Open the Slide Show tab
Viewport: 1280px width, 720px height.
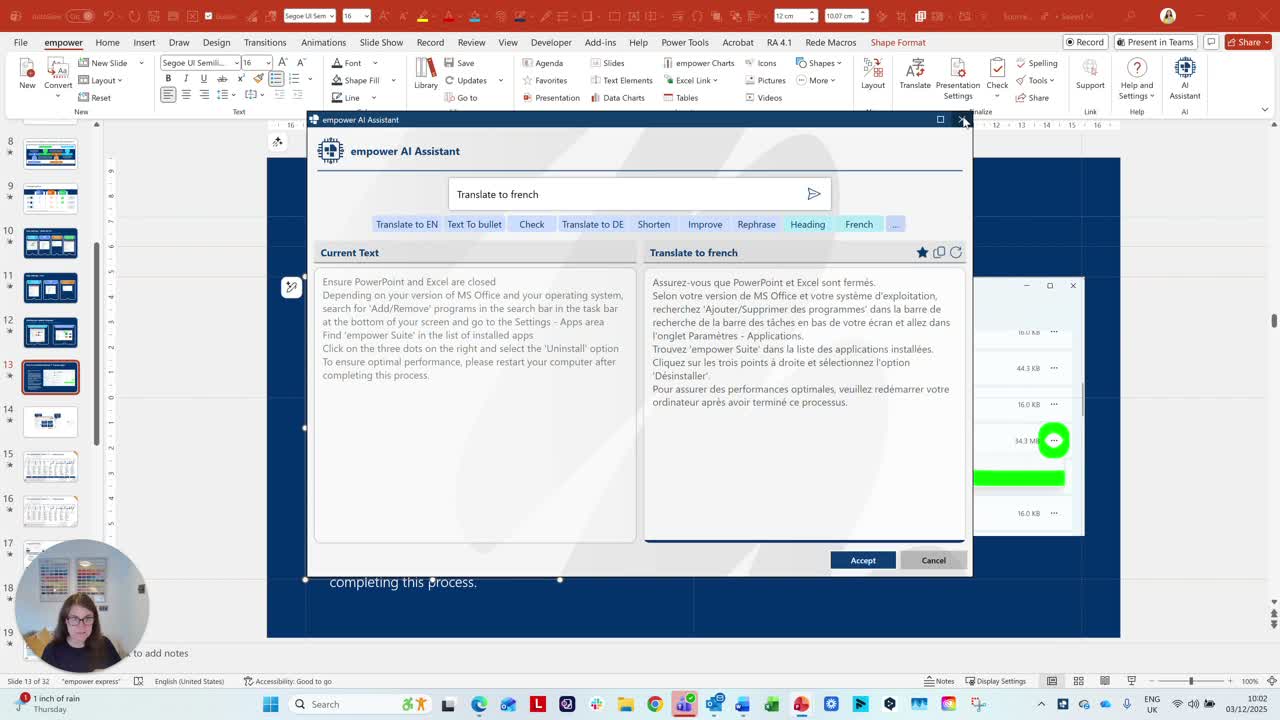[381, 42]
